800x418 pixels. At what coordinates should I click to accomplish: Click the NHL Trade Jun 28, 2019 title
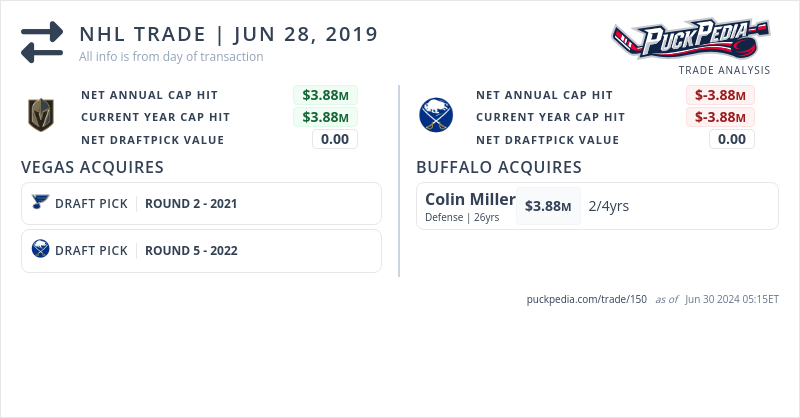pyautogui.click(x=229, y=34)
